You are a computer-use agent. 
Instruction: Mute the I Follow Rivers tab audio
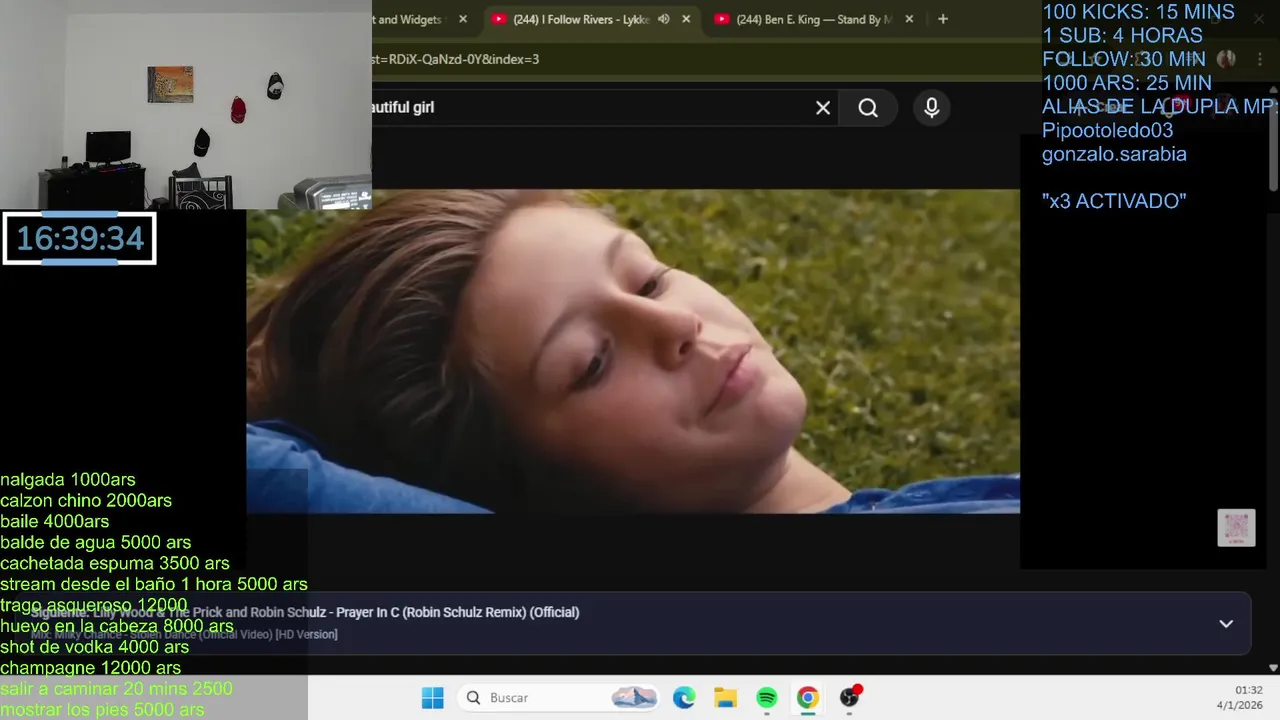click(x=663, y=19)
